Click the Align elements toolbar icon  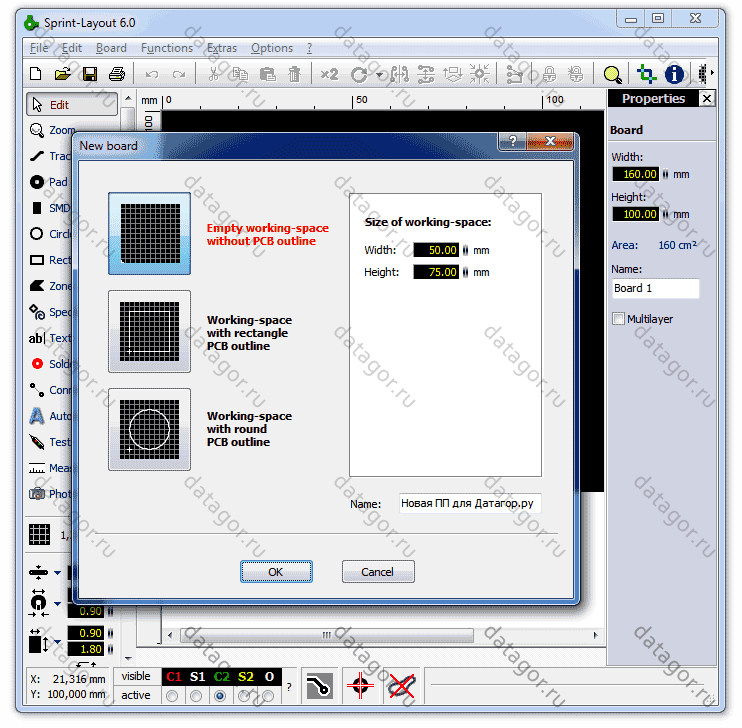pos(426,74)
